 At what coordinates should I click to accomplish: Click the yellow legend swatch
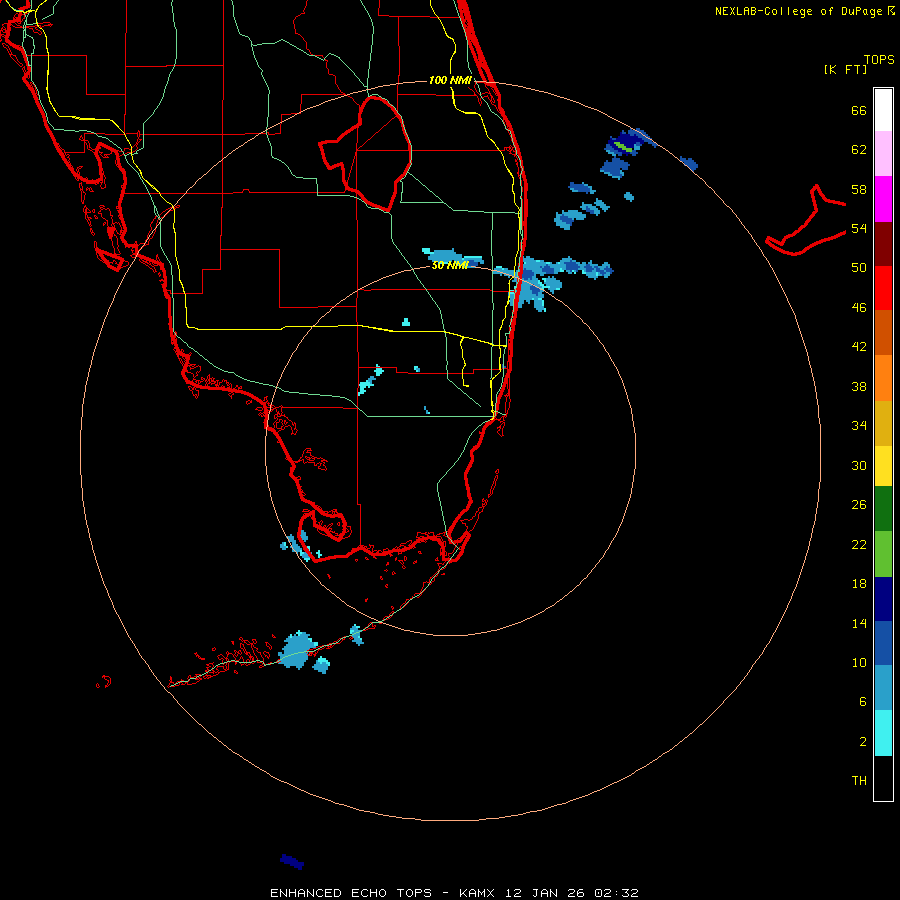tap(883, 466)
